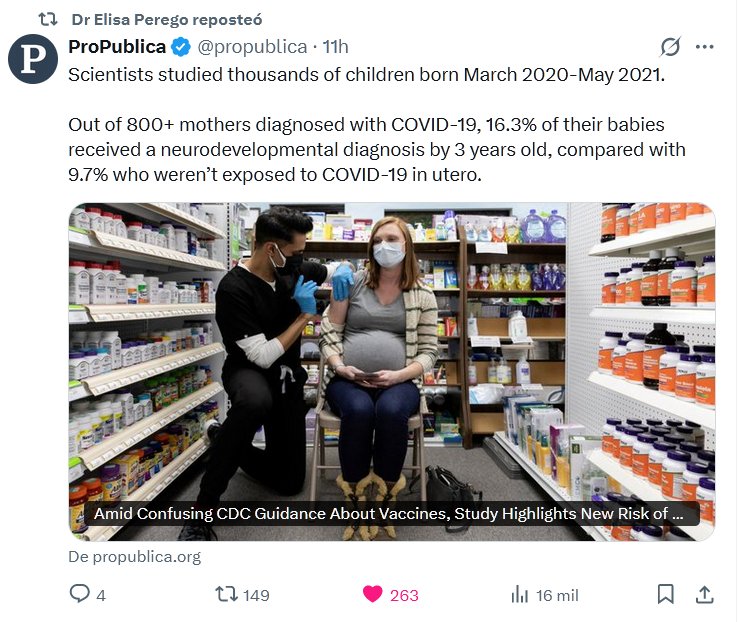Open the three-dot more options menu

point(705,47)
